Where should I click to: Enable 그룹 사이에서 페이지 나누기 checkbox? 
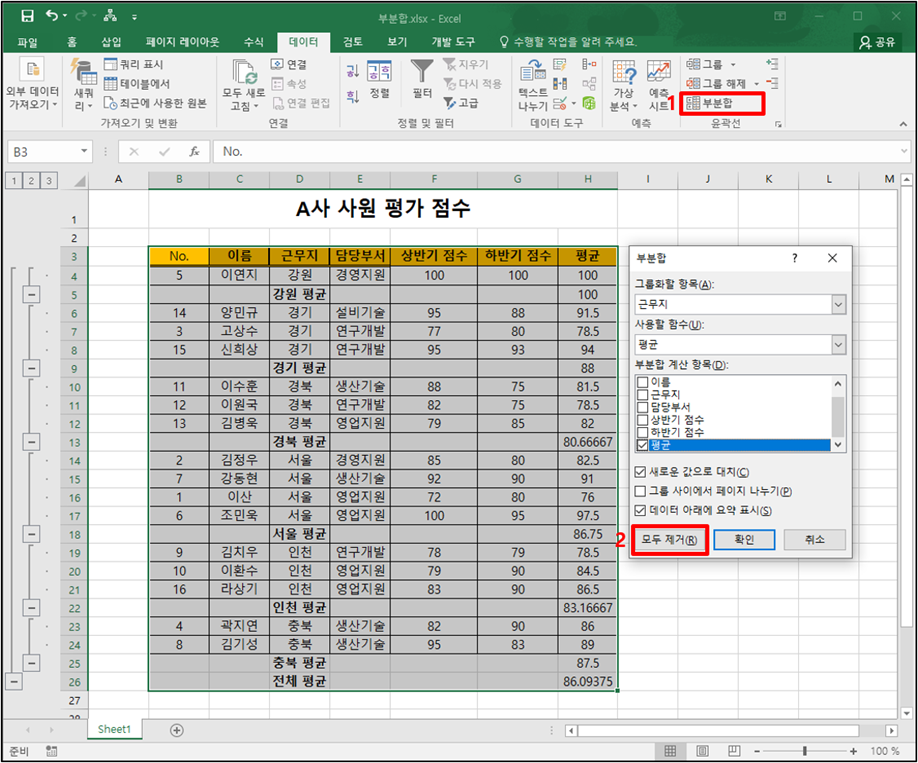click(x=640, y=491)
